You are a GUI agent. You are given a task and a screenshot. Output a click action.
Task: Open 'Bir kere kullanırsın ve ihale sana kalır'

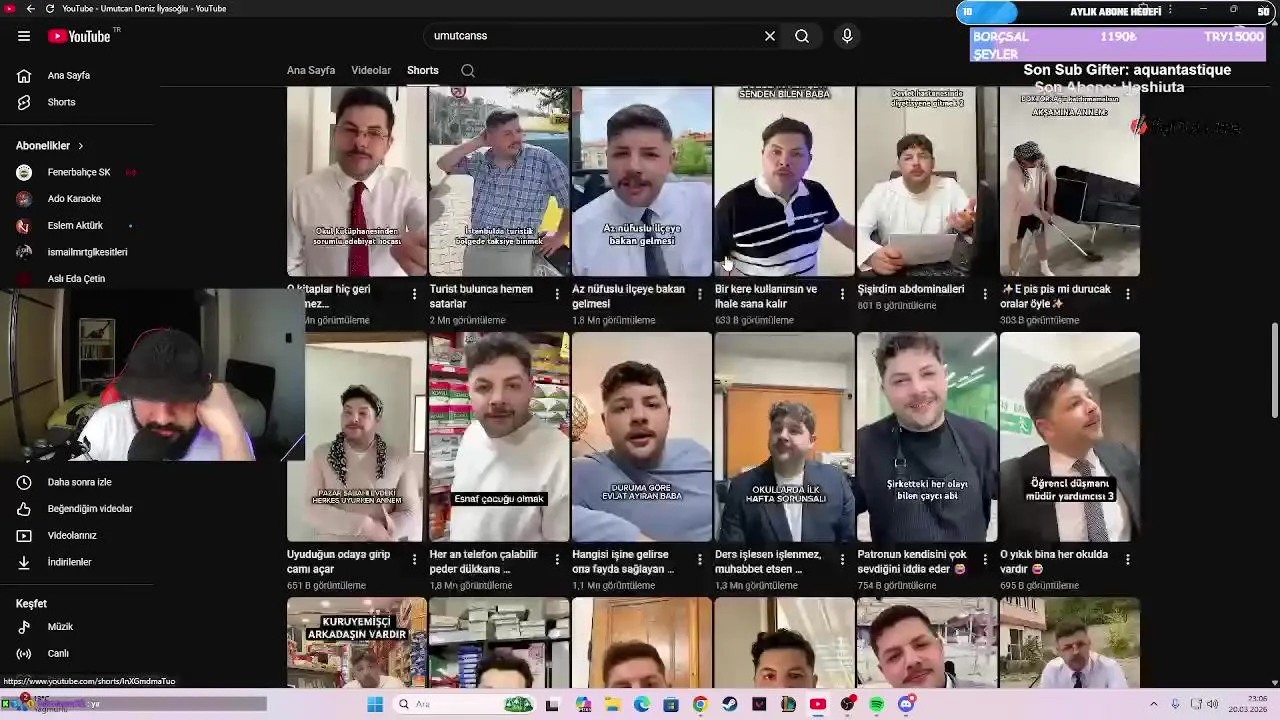click(x=766, y=296)
